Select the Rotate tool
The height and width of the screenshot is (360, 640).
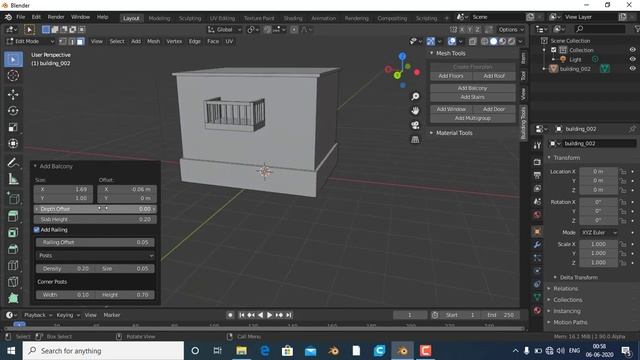pyautogui.click(x=13, y=111)
